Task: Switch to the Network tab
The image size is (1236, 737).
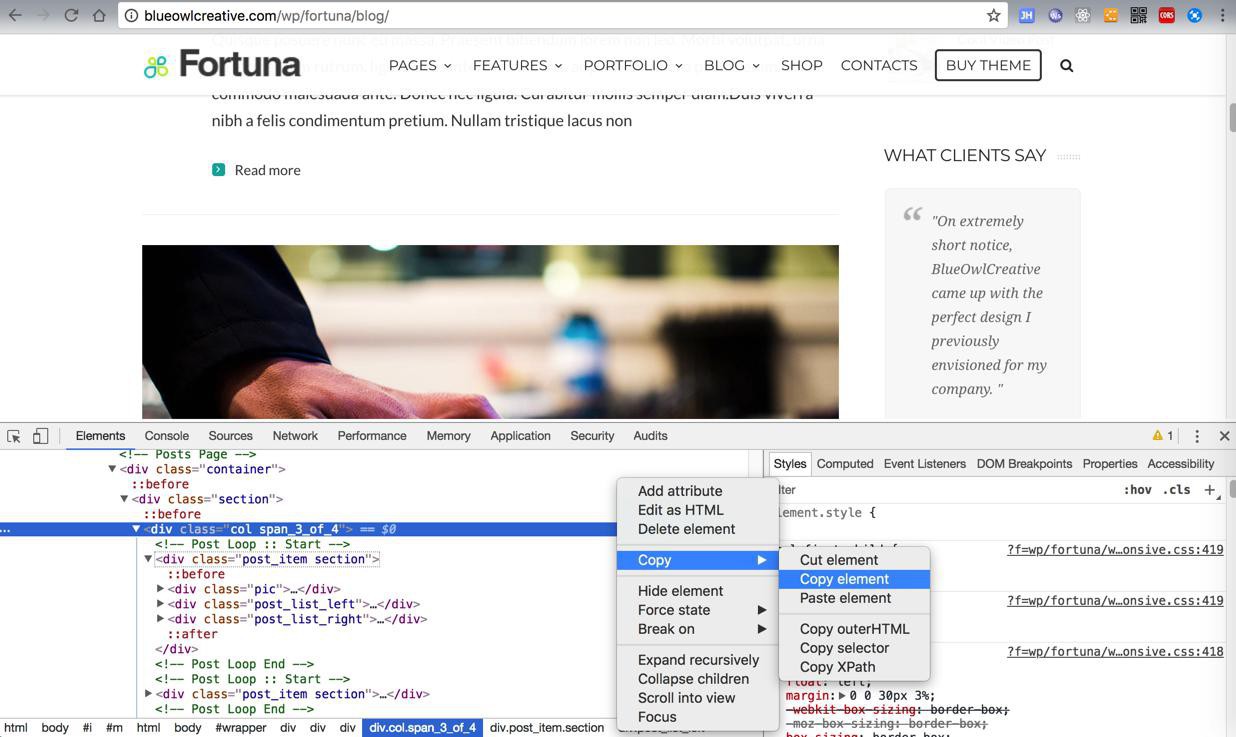Action: (295, 436)
